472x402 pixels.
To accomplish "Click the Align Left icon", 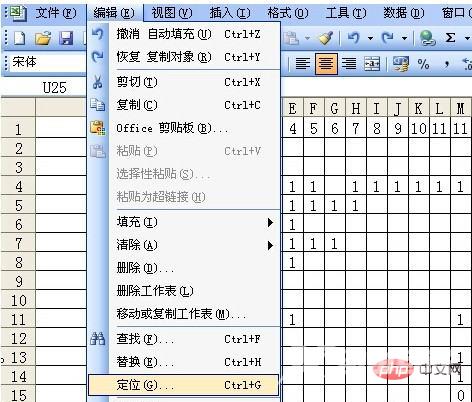I will tap(303, 63).
